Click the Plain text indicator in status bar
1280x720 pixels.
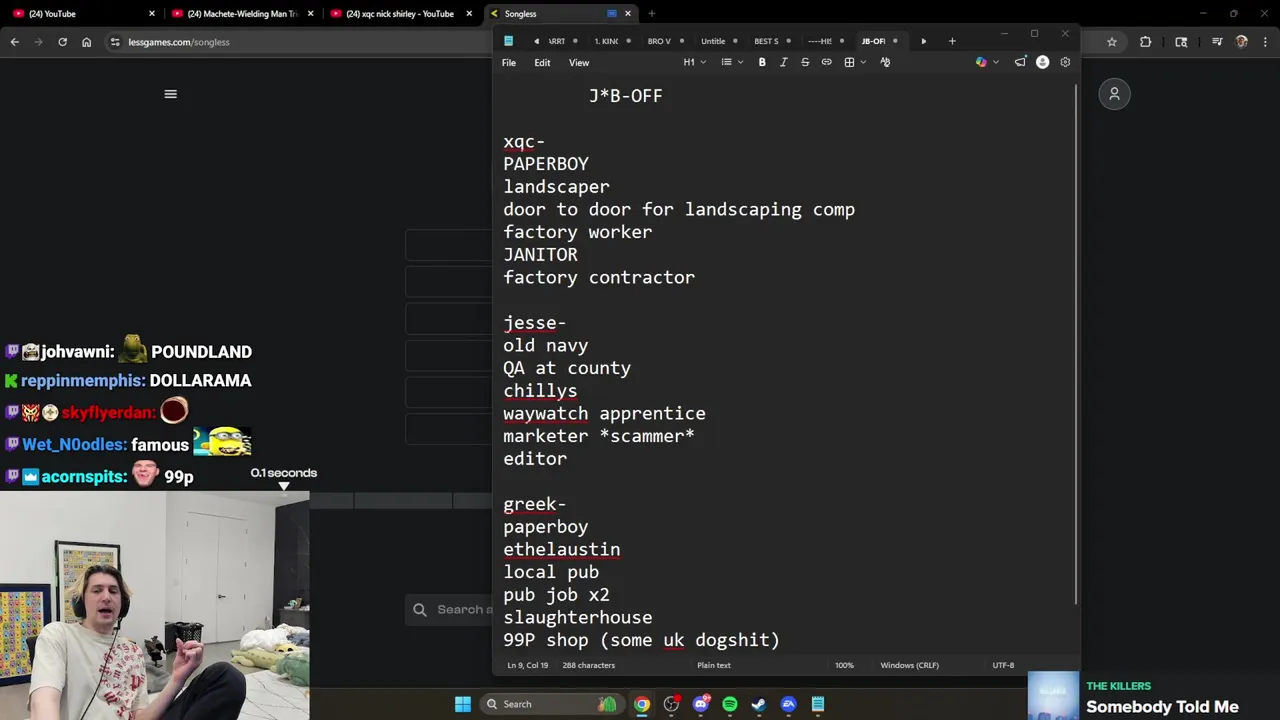coord(714,665)
